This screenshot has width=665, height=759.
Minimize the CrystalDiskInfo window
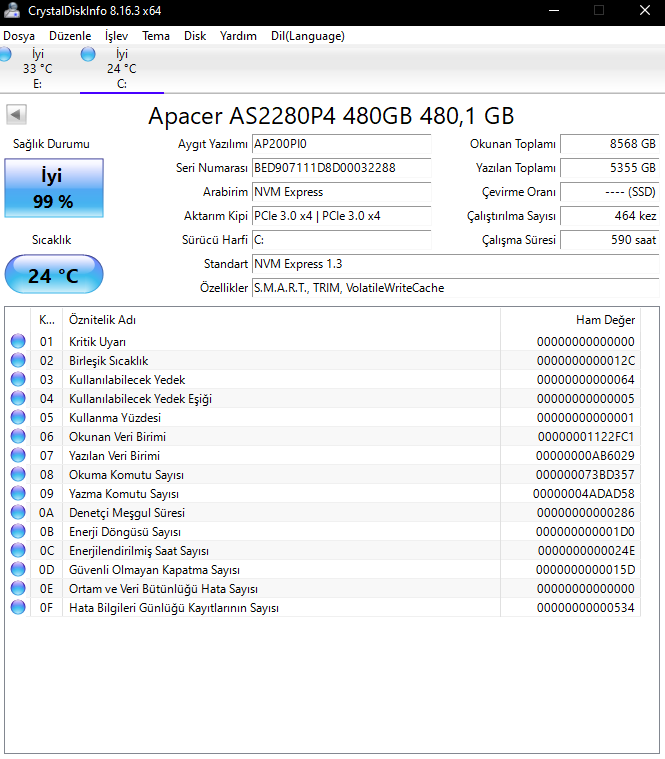pos(554,10)
